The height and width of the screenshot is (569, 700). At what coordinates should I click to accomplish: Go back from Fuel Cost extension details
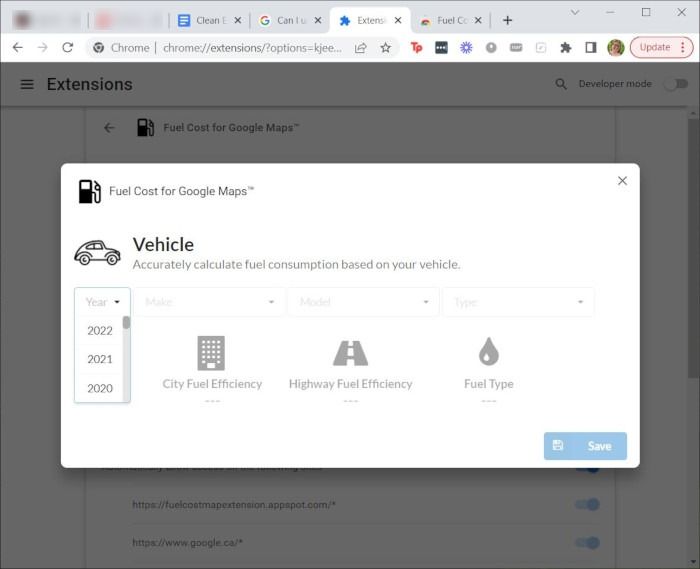tap(109, 128)
